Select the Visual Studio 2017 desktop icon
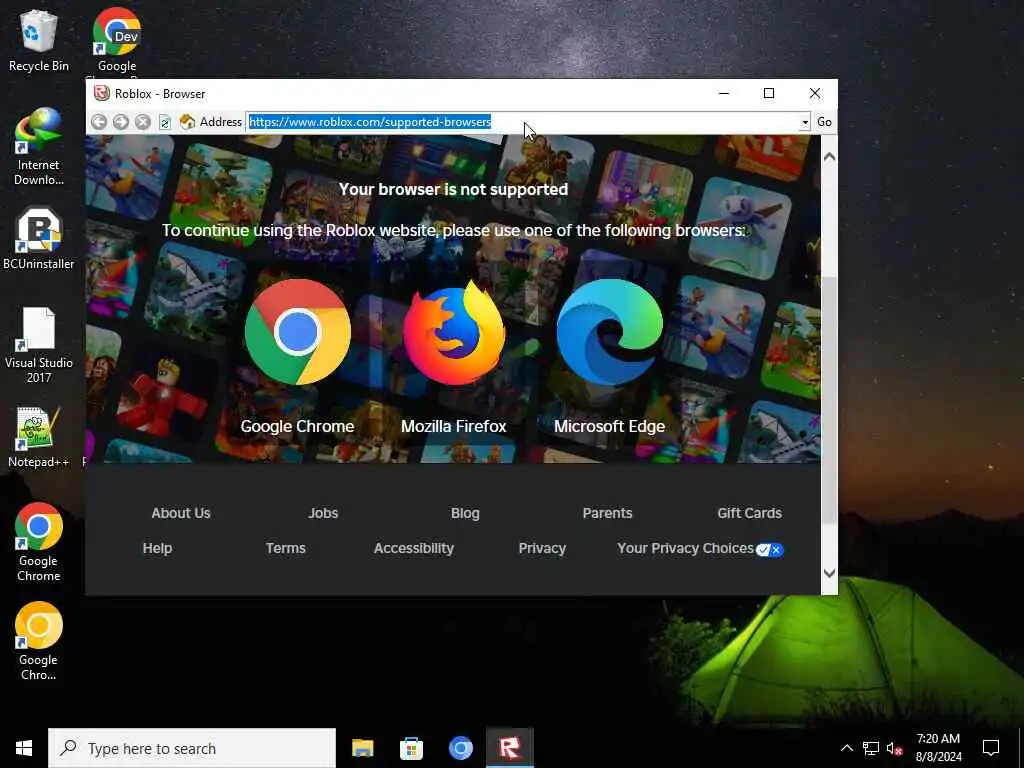The height and width of the screenshot is (768, 1024). (x=39, y=345)
